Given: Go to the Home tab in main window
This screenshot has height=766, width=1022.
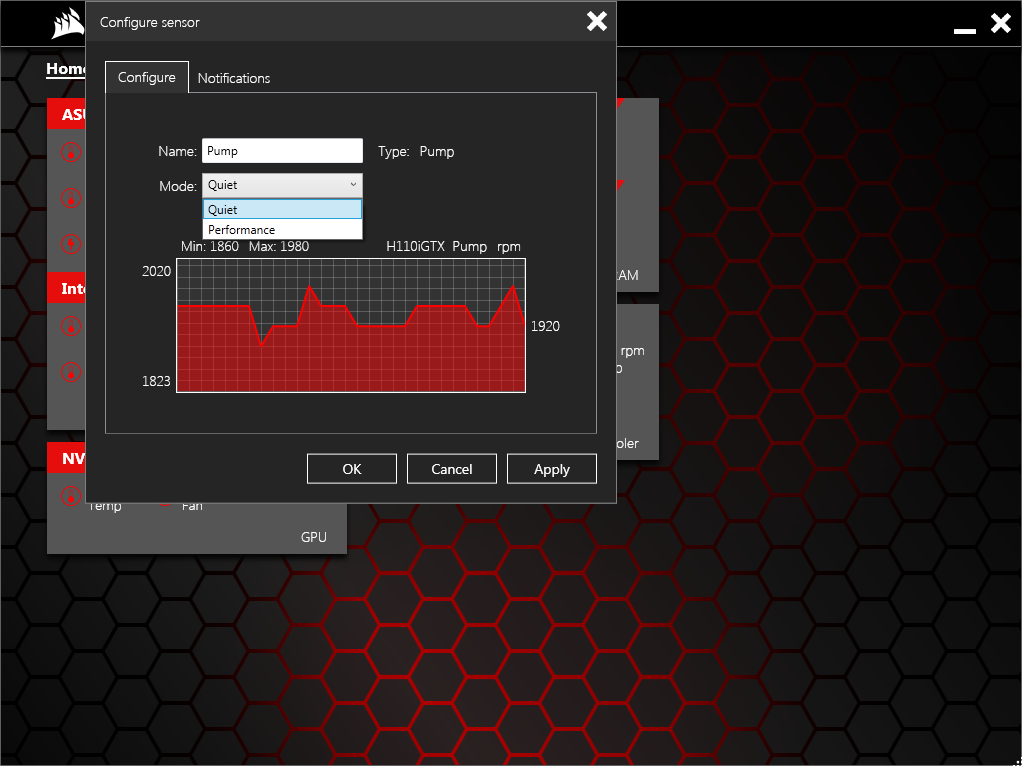Looking at the screenshot, I should coord(66,69).
